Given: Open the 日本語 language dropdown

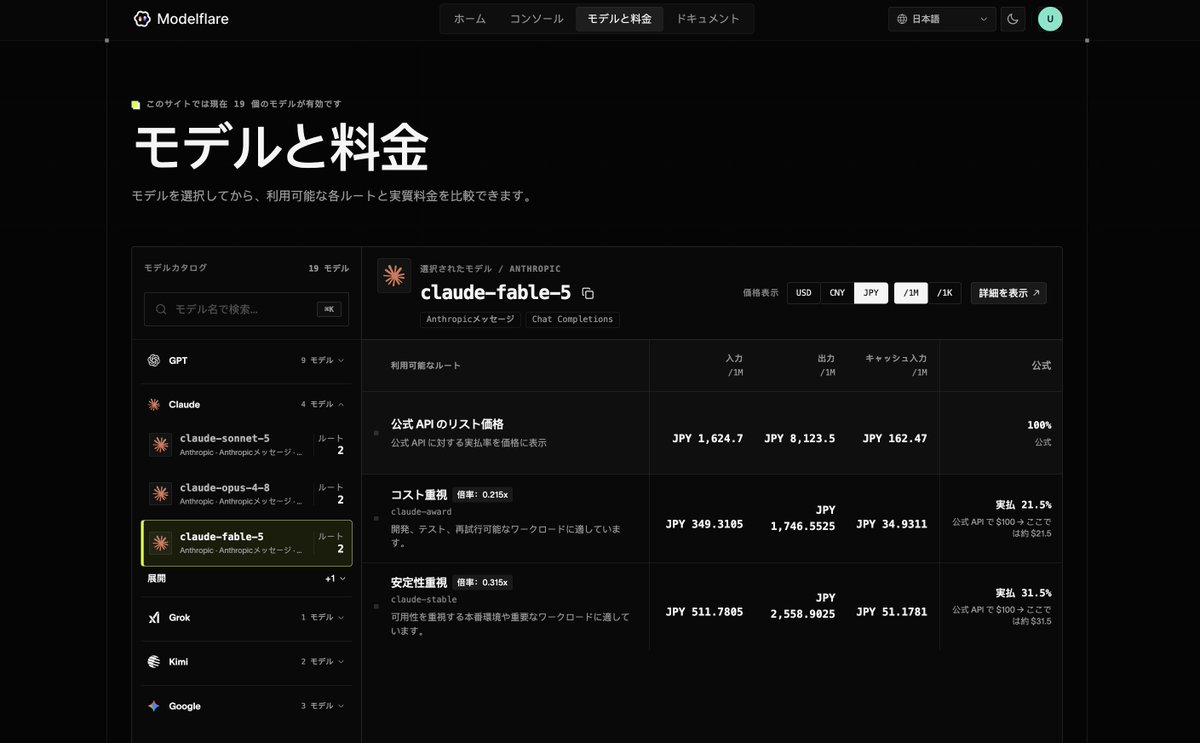Looking at the screenshot, I should [x=942, y=19].
